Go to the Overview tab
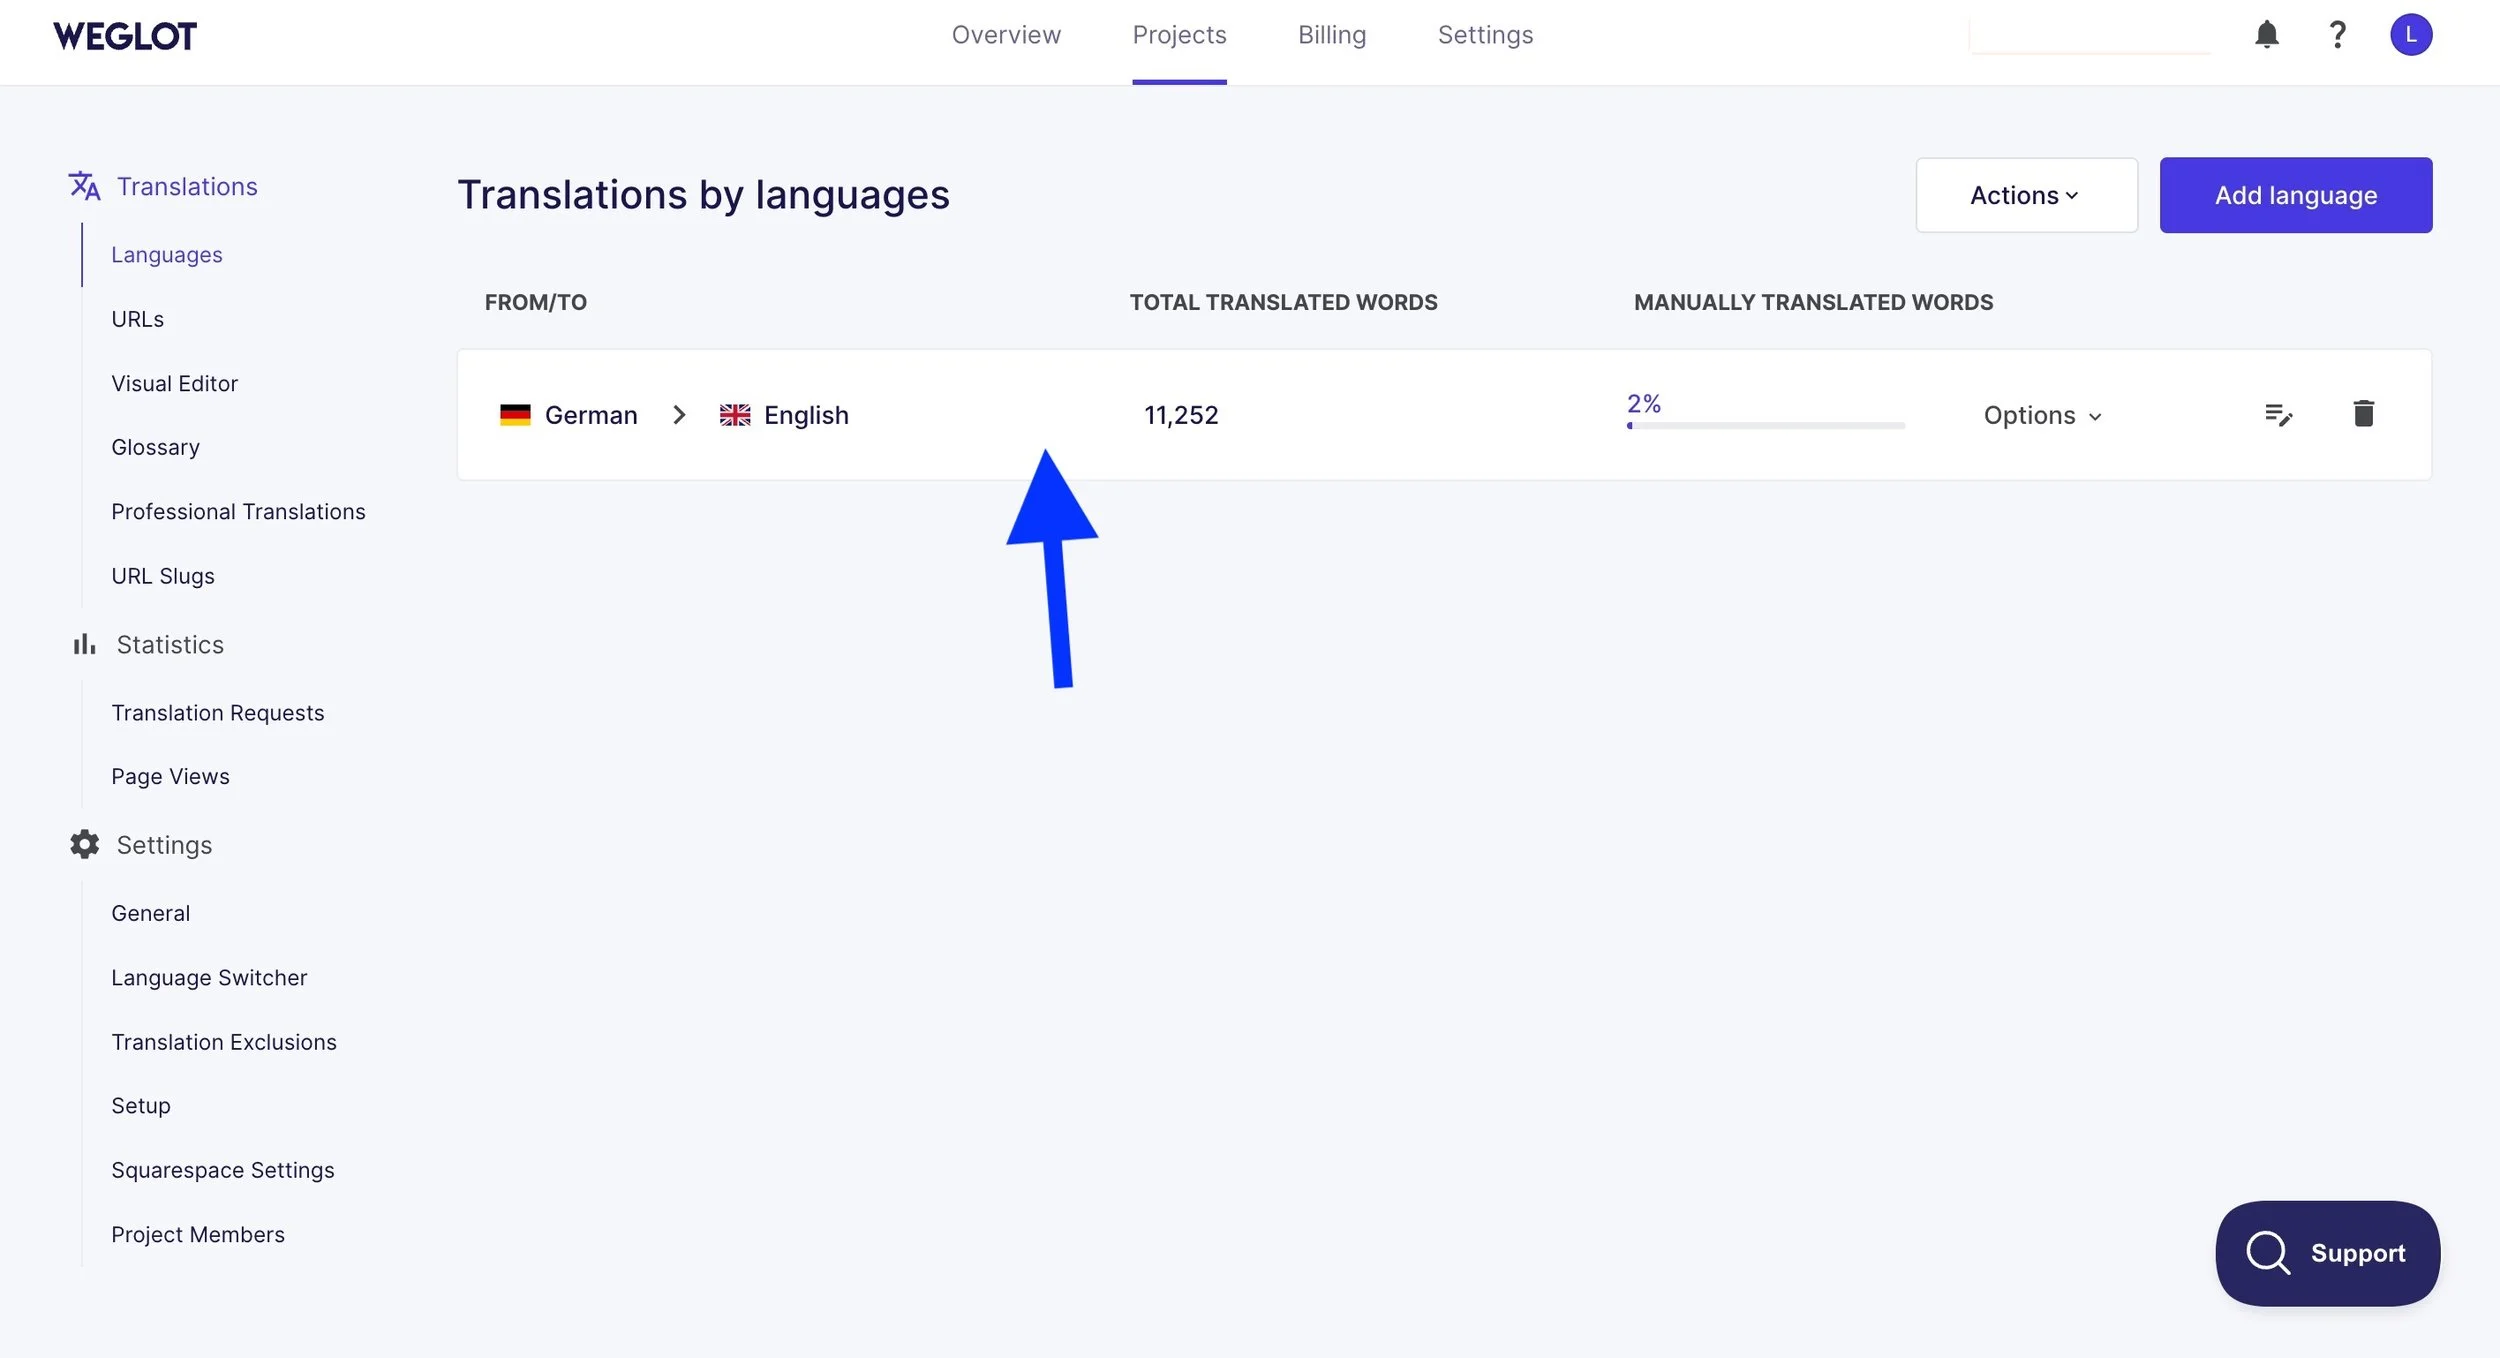Image resolution: width=2500 pixels, height=1358 pixels. [1006, 35]
